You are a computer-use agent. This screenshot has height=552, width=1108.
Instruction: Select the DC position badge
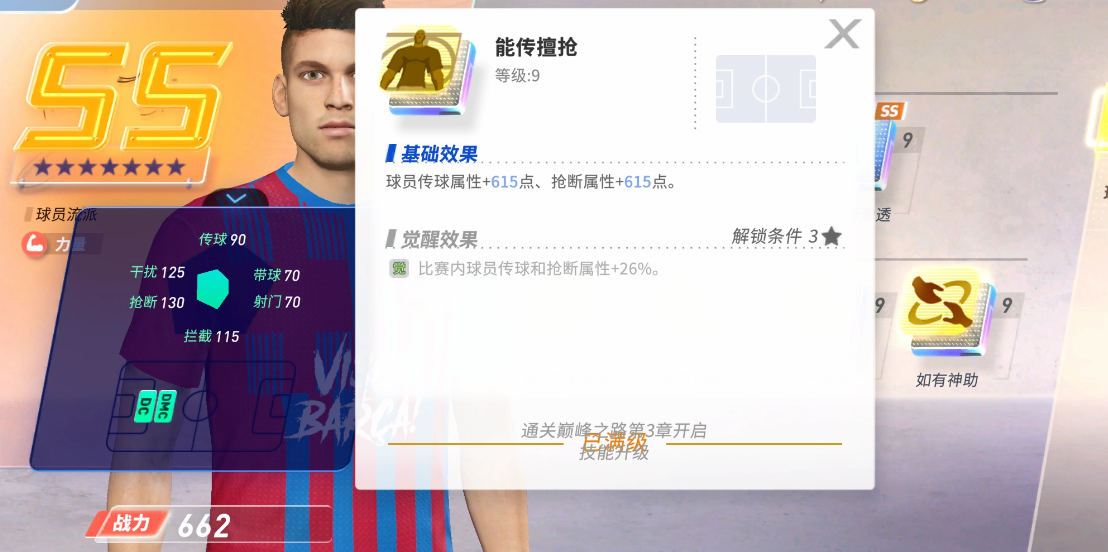click(144, 407)
